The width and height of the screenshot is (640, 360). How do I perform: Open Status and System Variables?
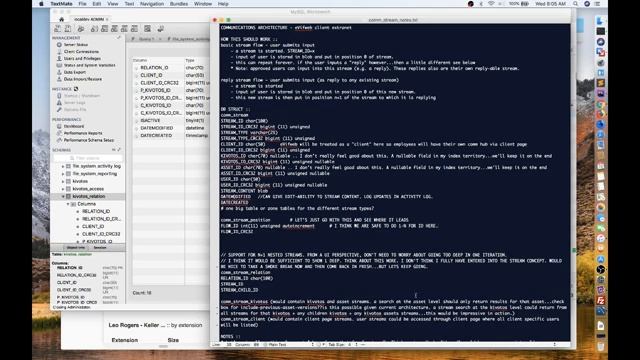[89, 65]
